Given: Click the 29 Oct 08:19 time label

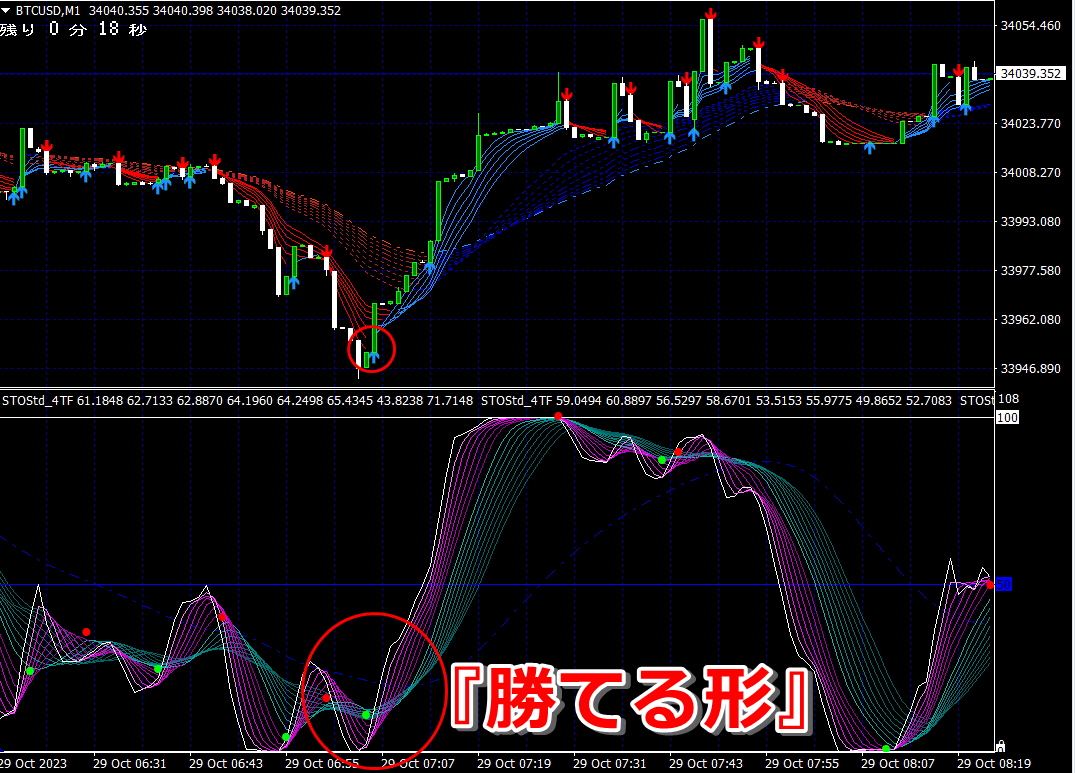Looking at the screenshot, I should (x=993, y=763).
